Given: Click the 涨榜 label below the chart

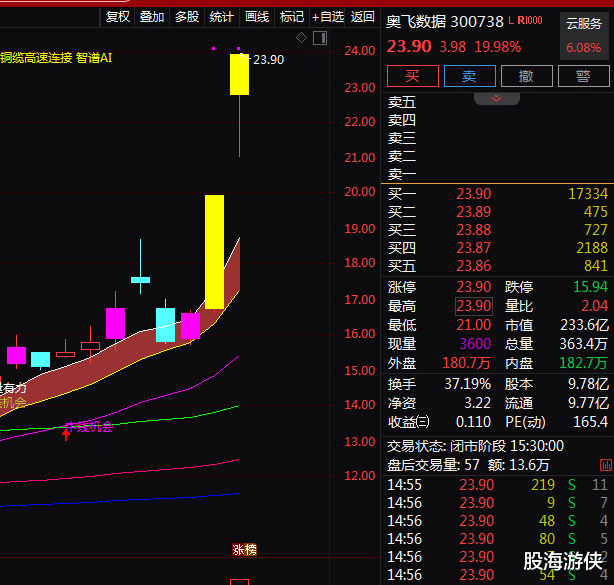Looking at the screenshot, I should [244, 550].
